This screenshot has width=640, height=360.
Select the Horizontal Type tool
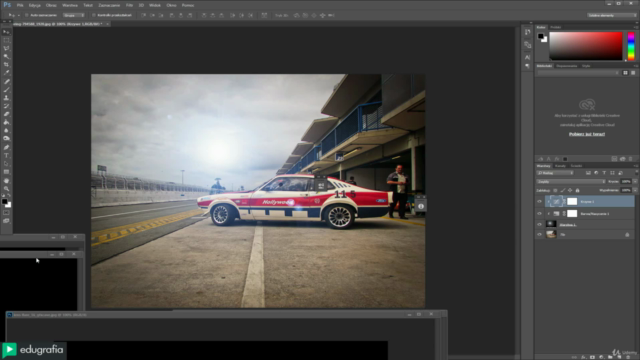coord(6,156)
